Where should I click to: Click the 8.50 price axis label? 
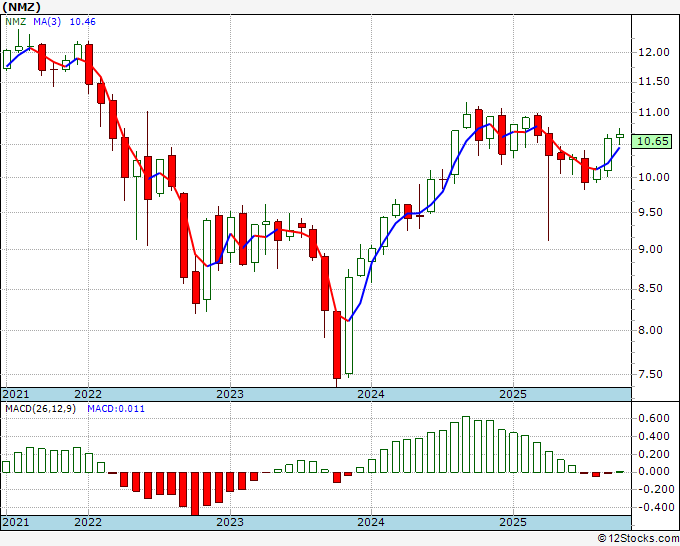pyautogui.click(x=650, y=288)
